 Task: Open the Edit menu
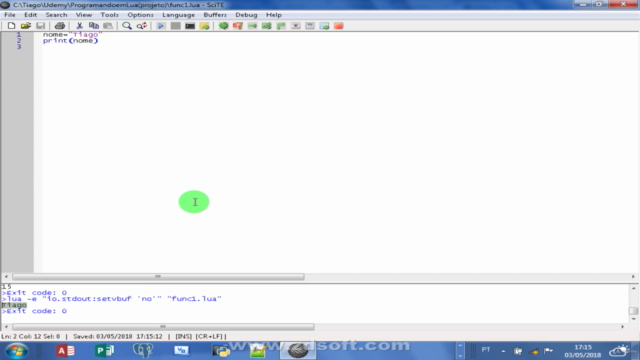(31, 15)
